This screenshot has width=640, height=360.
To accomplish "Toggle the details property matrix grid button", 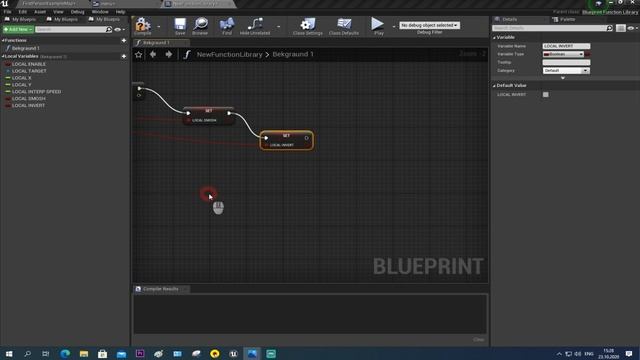I will coord(620,28).
